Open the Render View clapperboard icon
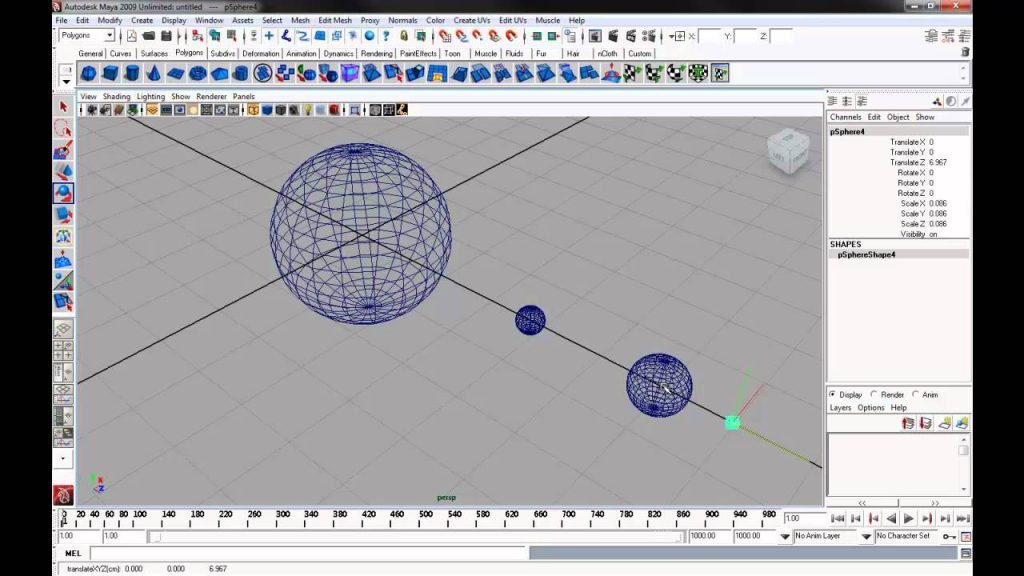1024x576 pixels. pos(596,36)
